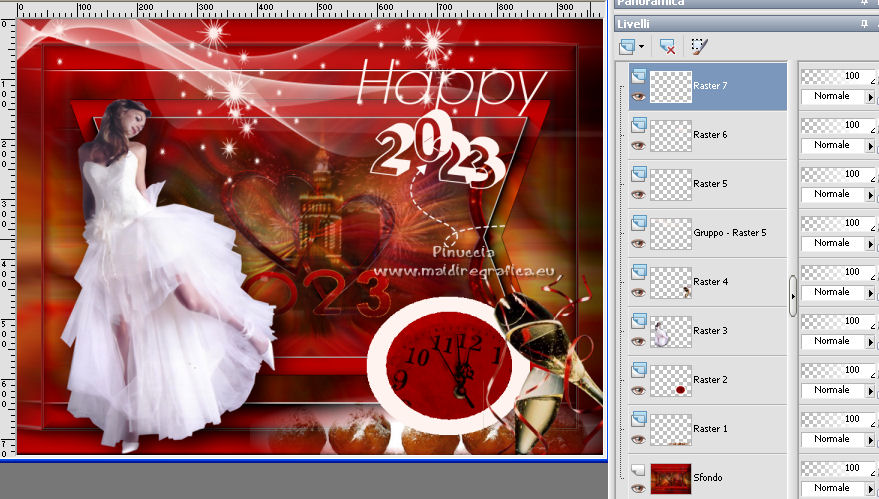
Task: Click the raster layer type icon of Raster 4
Action: point(639,272)
